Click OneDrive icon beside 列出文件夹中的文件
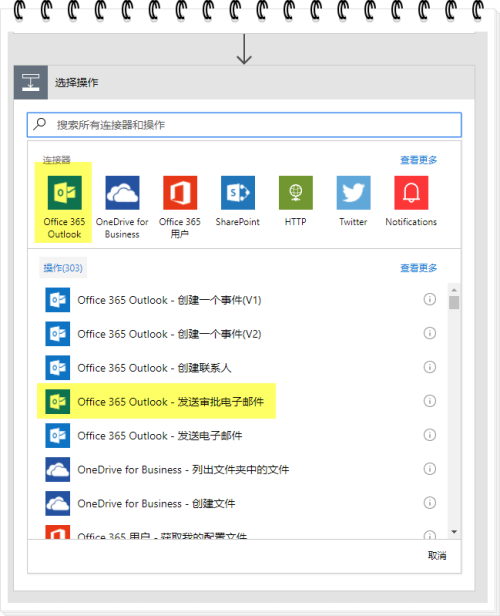The image size is (500, 616). tap(58, 469)
